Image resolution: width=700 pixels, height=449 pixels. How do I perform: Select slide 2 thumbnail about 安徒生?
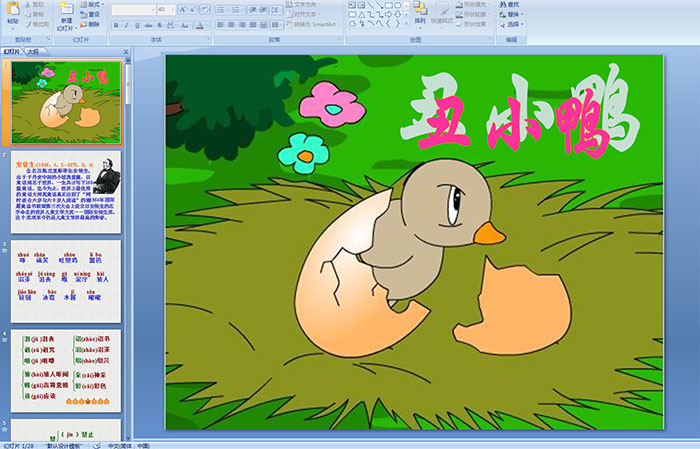(x=66, y=192)
